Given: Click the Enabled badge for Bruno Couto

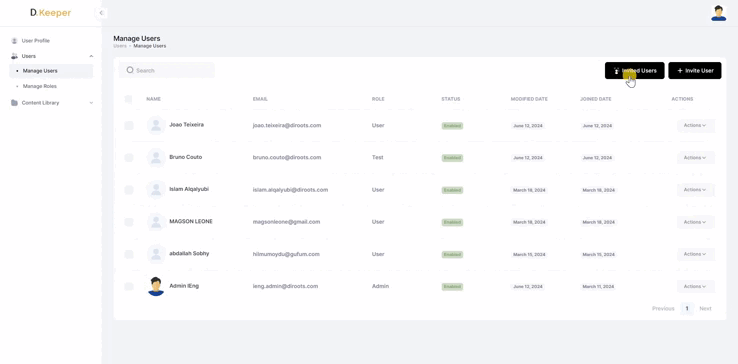Looking at the screenshot, I should pos(452,158).
